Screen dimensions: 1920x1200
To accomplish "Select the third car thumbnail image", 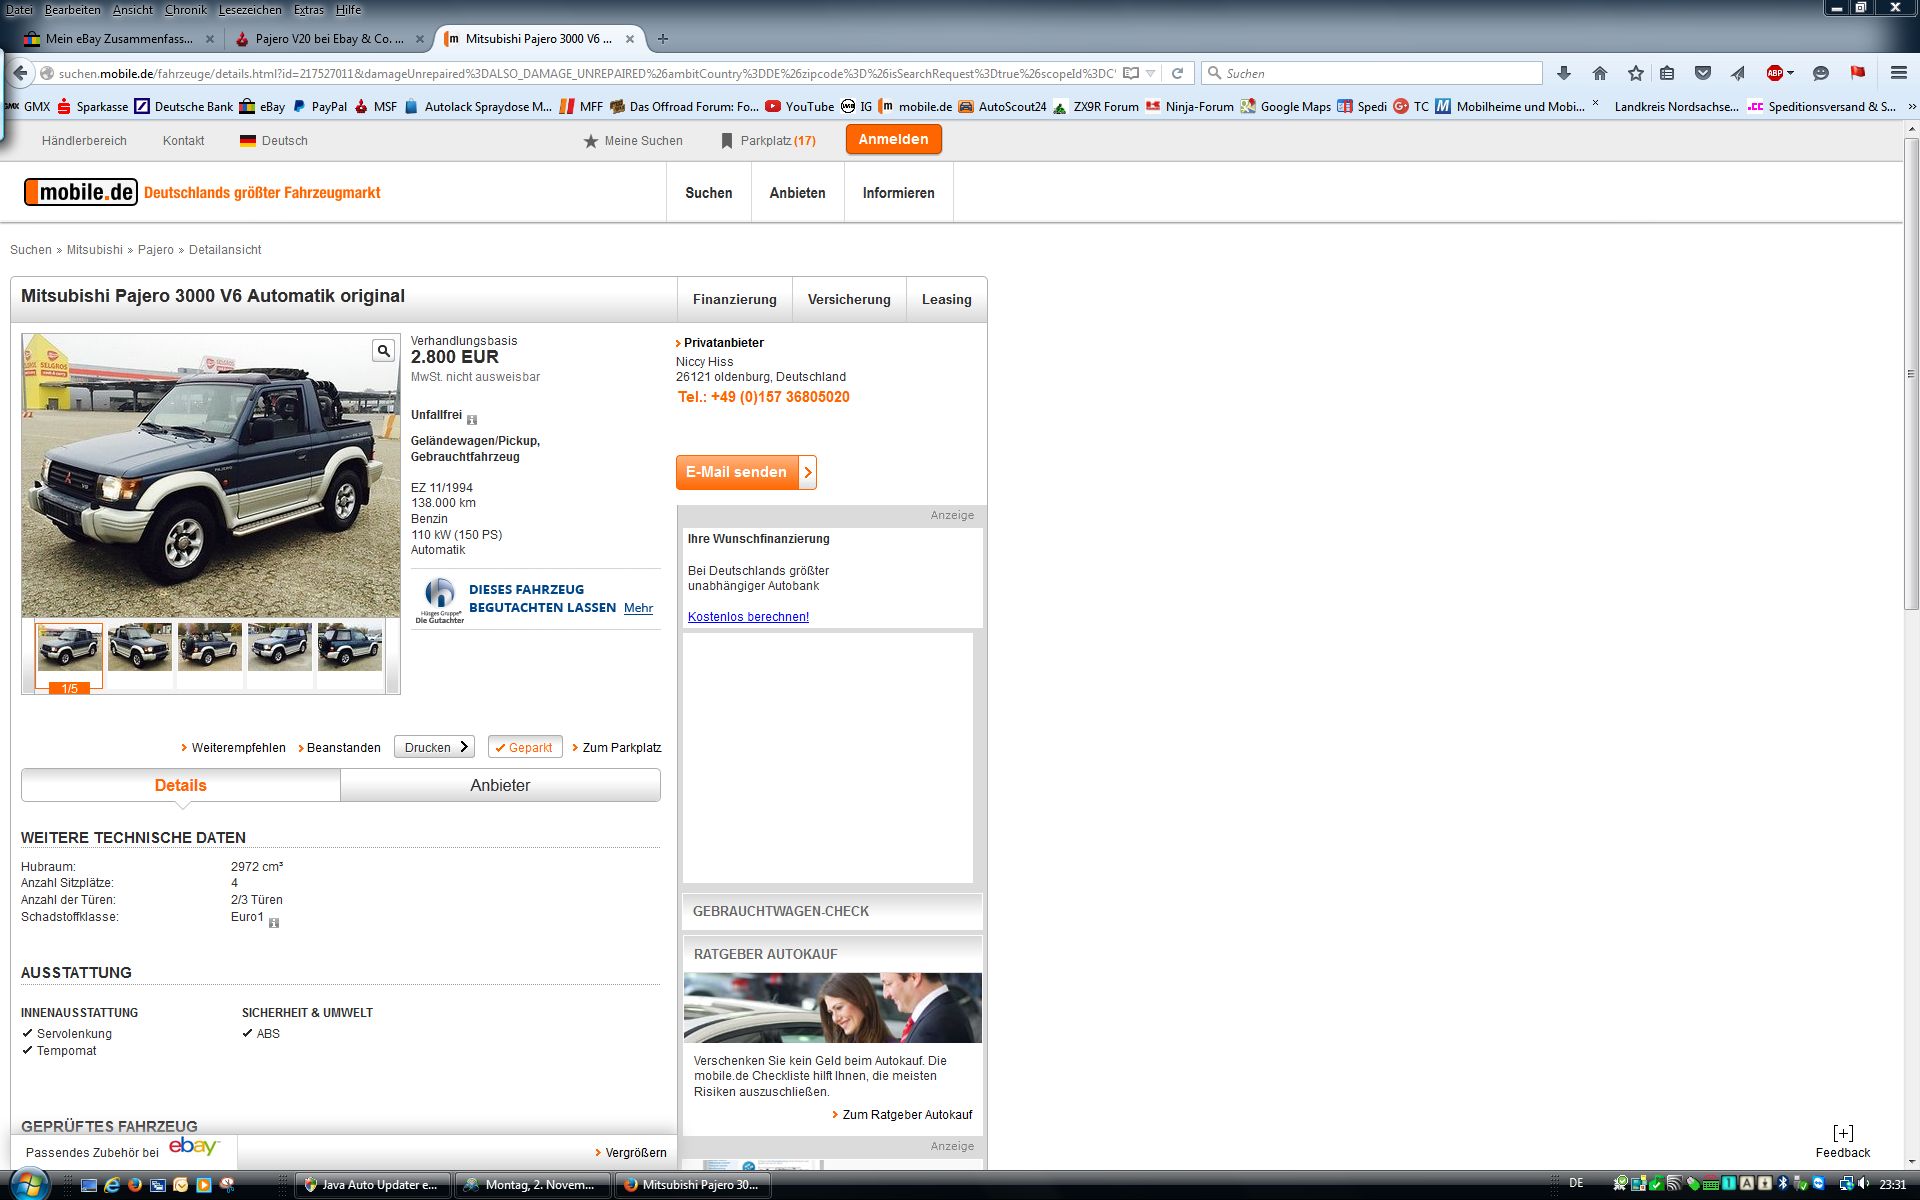I will (209, 647).
